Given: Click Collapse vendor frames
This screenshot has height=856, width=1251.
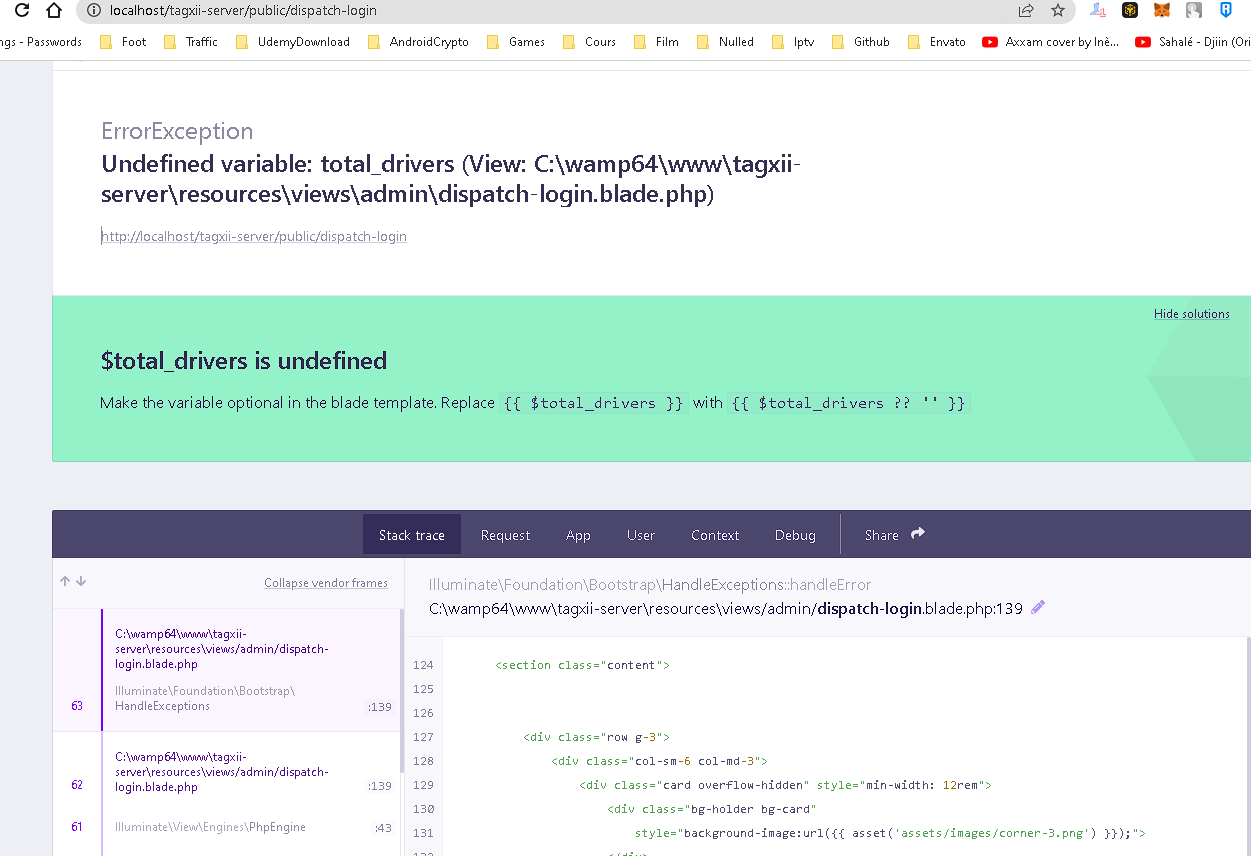Looking at the screenshot, I should 326,583.
